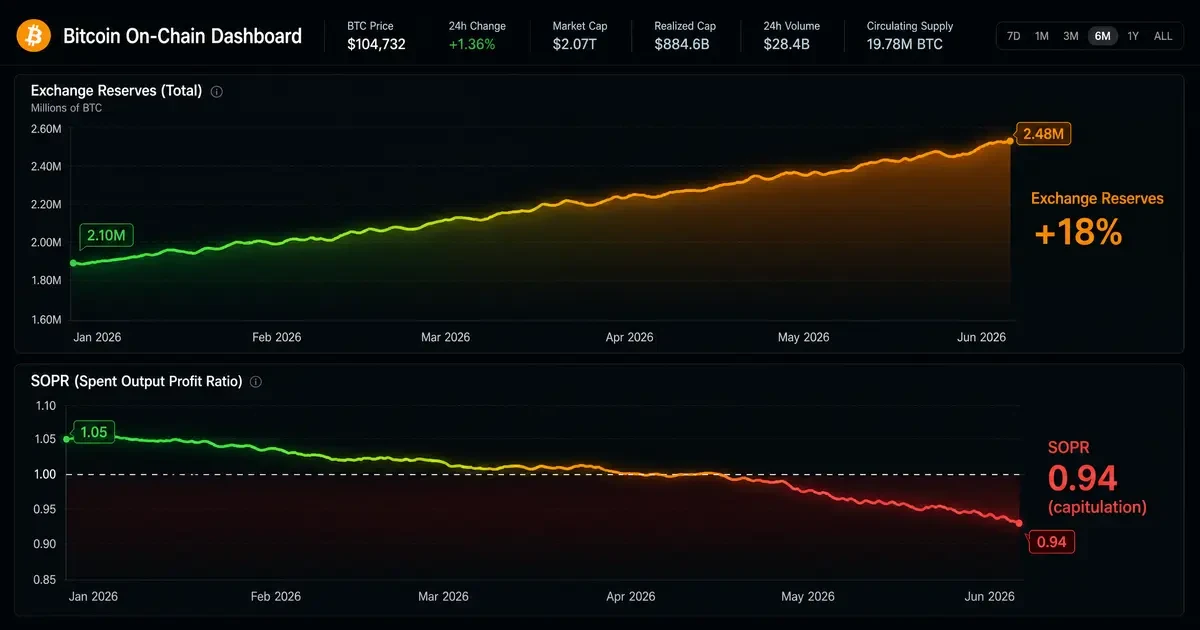This screenshot has height=630, width=1200.
Task: Click May 2026 on the SOPR chart axis
Action: pos(807,596)
